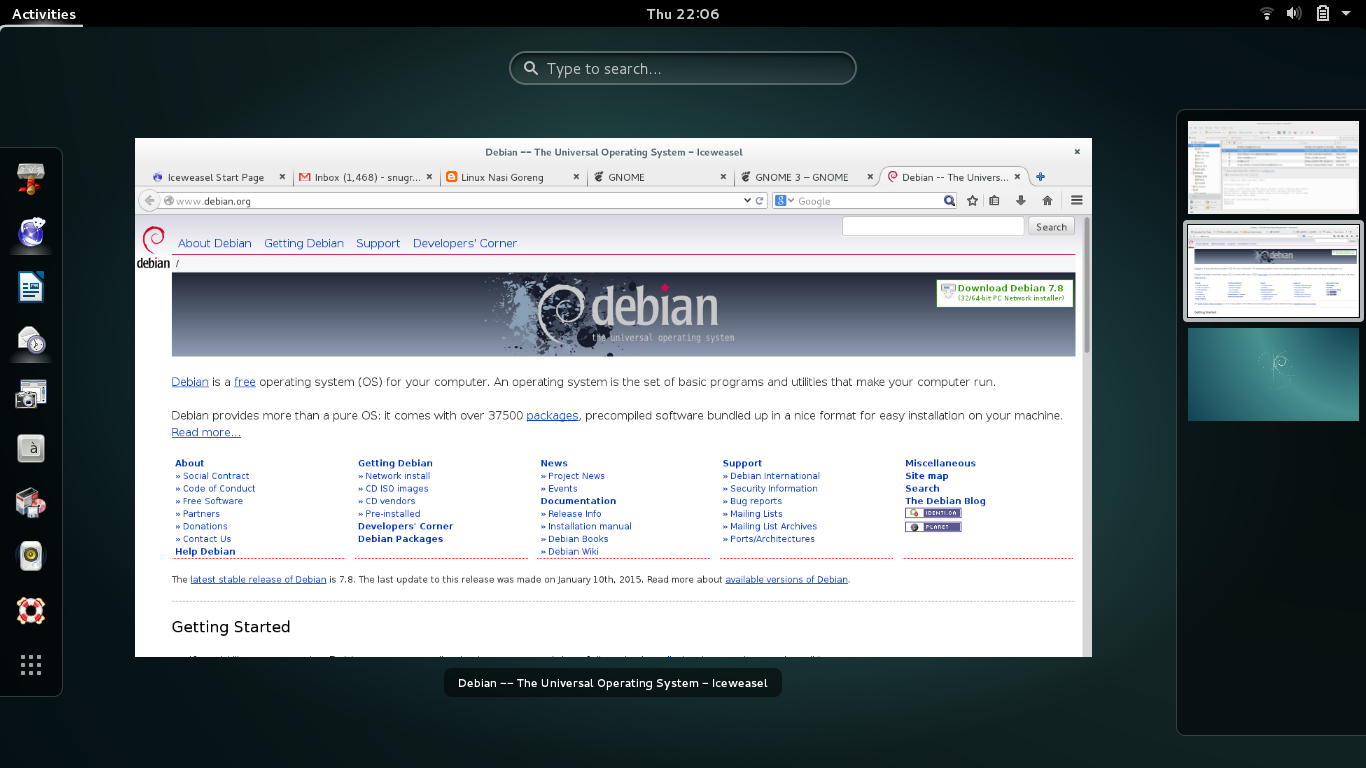Open the Help lifebuoy icon in dock

31,611
